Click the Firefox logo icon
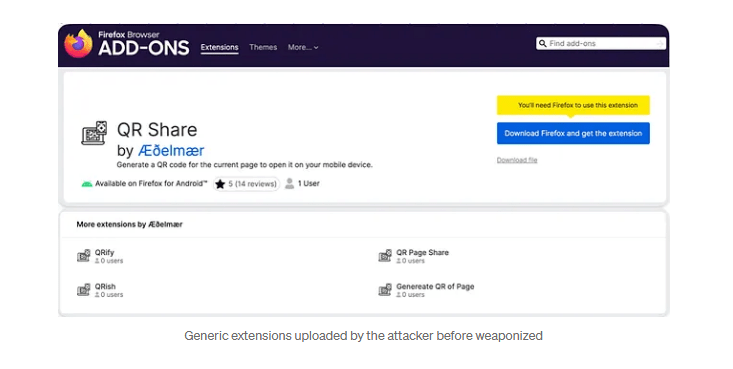Image resolution: width=733 pixels, height=369 pixels. point(78,44)
